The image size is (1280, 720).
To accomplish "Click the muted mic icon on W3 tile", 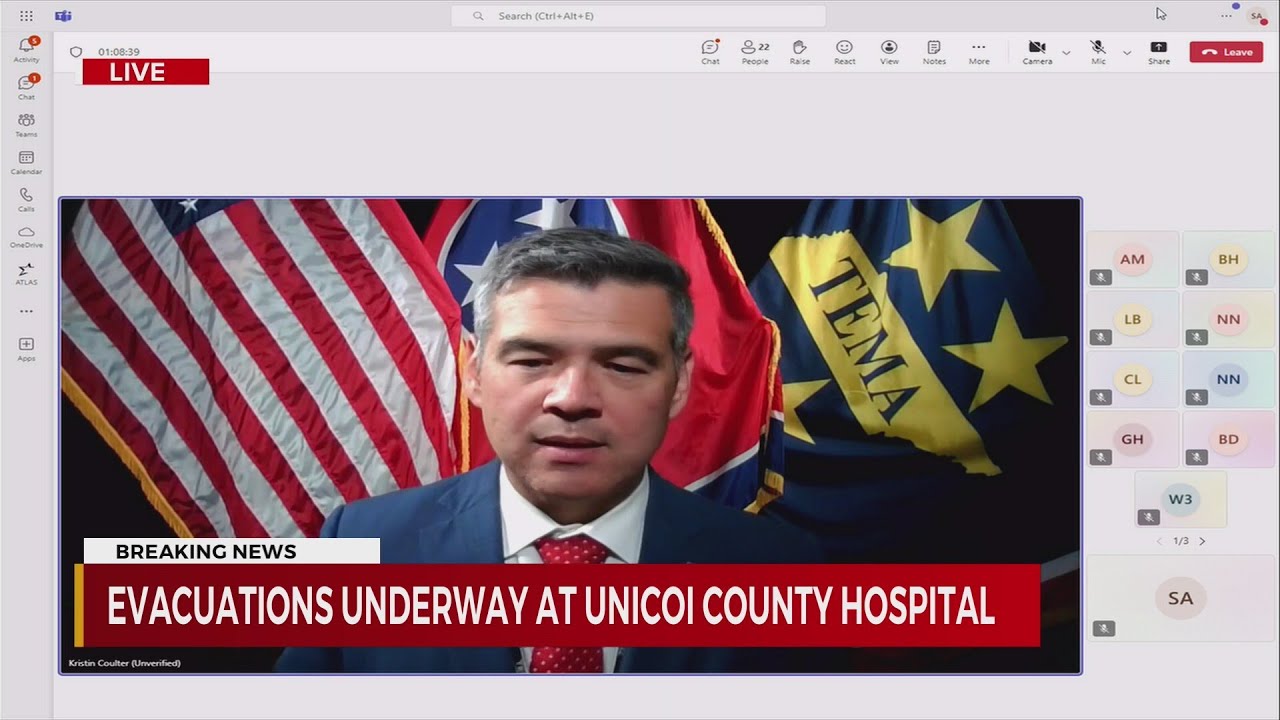I will 1149,517.
